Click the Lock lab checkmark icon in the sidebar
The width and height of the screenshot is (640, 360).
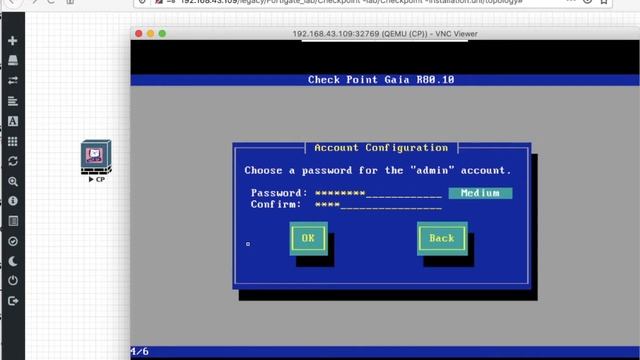click(x=13, y=241)
